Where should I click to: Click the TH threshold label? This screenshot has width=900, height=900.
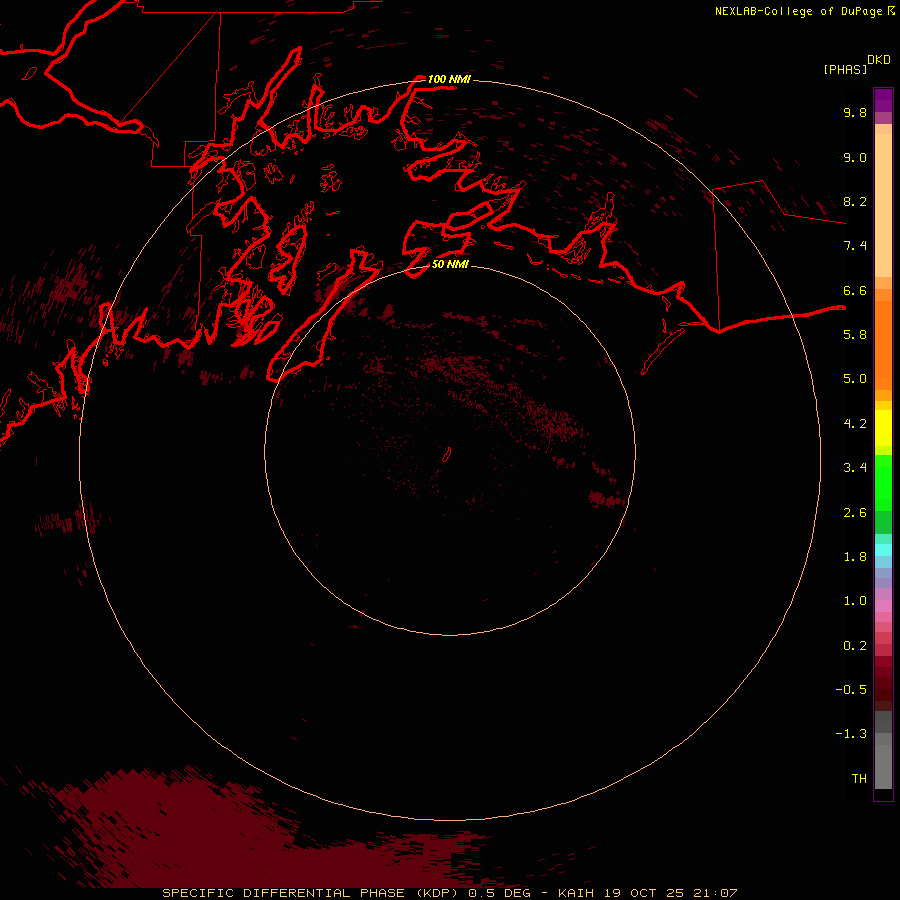[x=859, y=779]
